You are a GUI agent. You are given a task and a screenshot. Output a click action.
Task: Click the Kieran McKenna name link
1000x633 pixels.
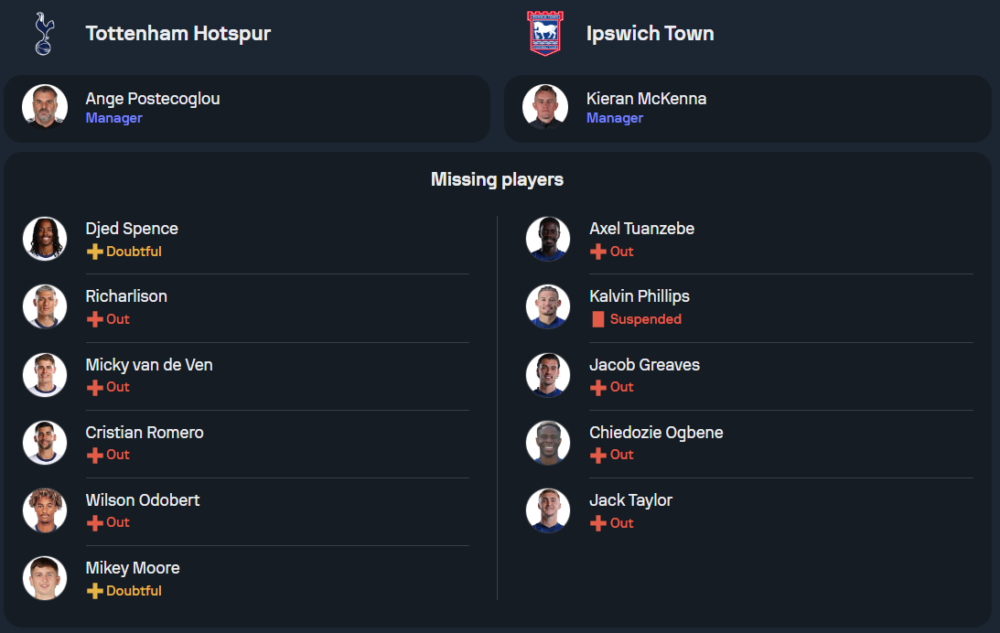646,99
